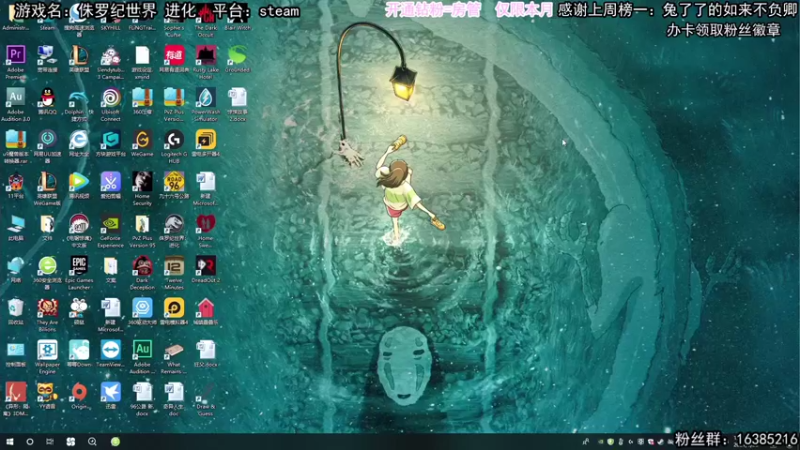Open the Grounded game shortcut
The width and height of the screenshot is (800, 450).
tap(237, 55)
